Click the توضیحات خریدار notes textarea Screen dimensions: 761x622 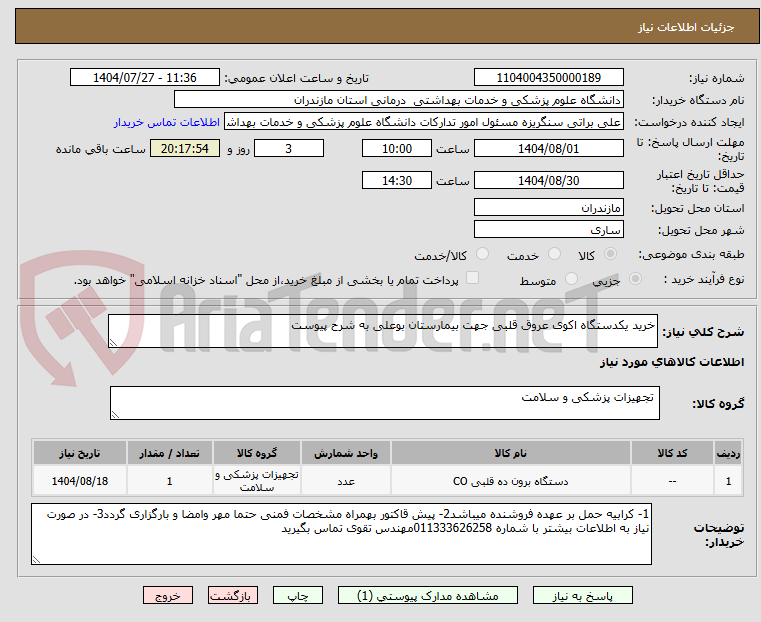click(x=342, y=534)
